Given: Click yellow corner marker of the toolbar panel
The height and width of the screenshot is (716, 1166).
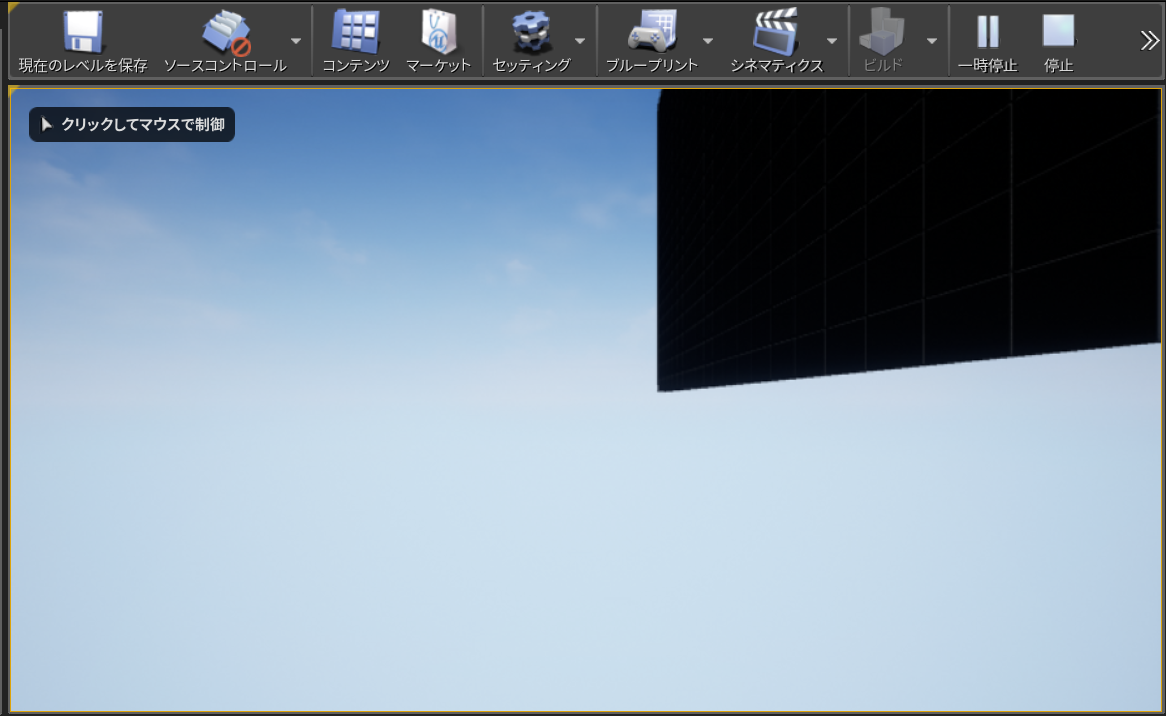Looking at the screenshot, I should click(13, 6).
